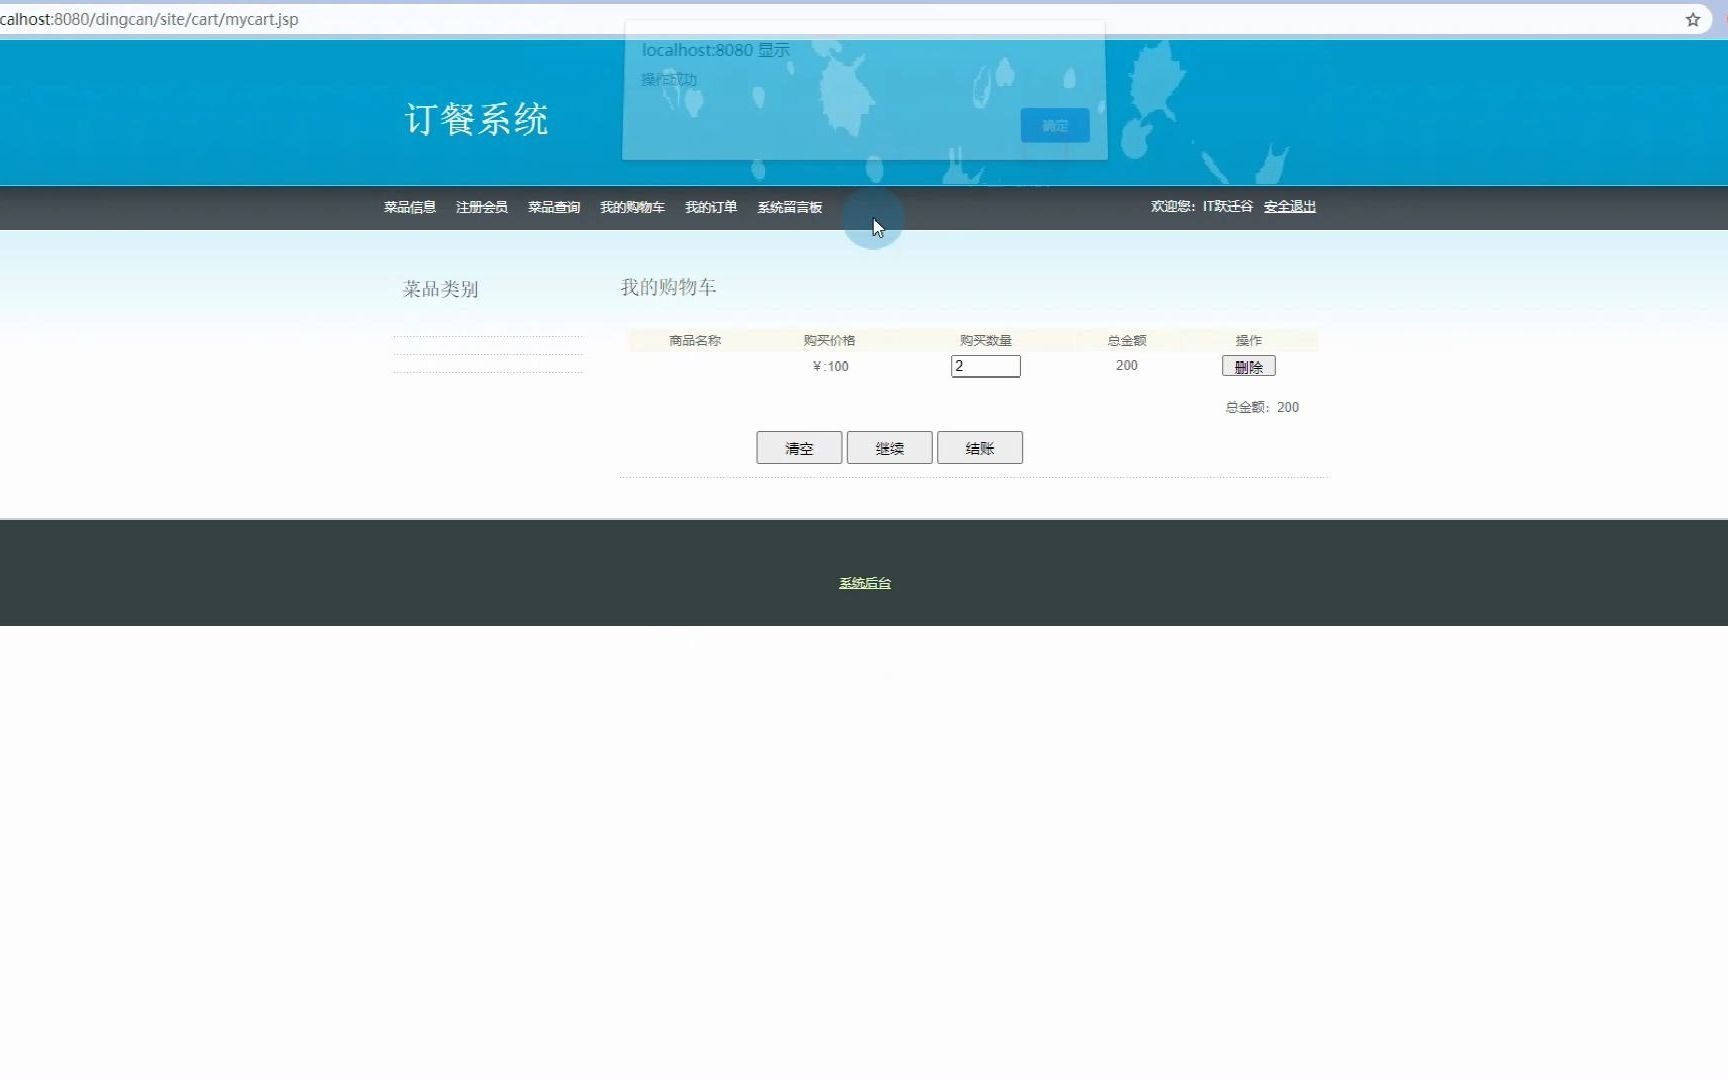Click the bookmark star in address bar
Image resolution: width=1728 pixels, height=1080 pixels.
[x=1693, y=19]
